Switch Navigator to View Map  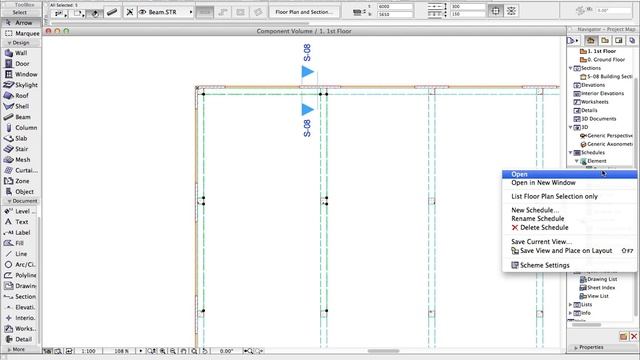(x=604, y=40)
